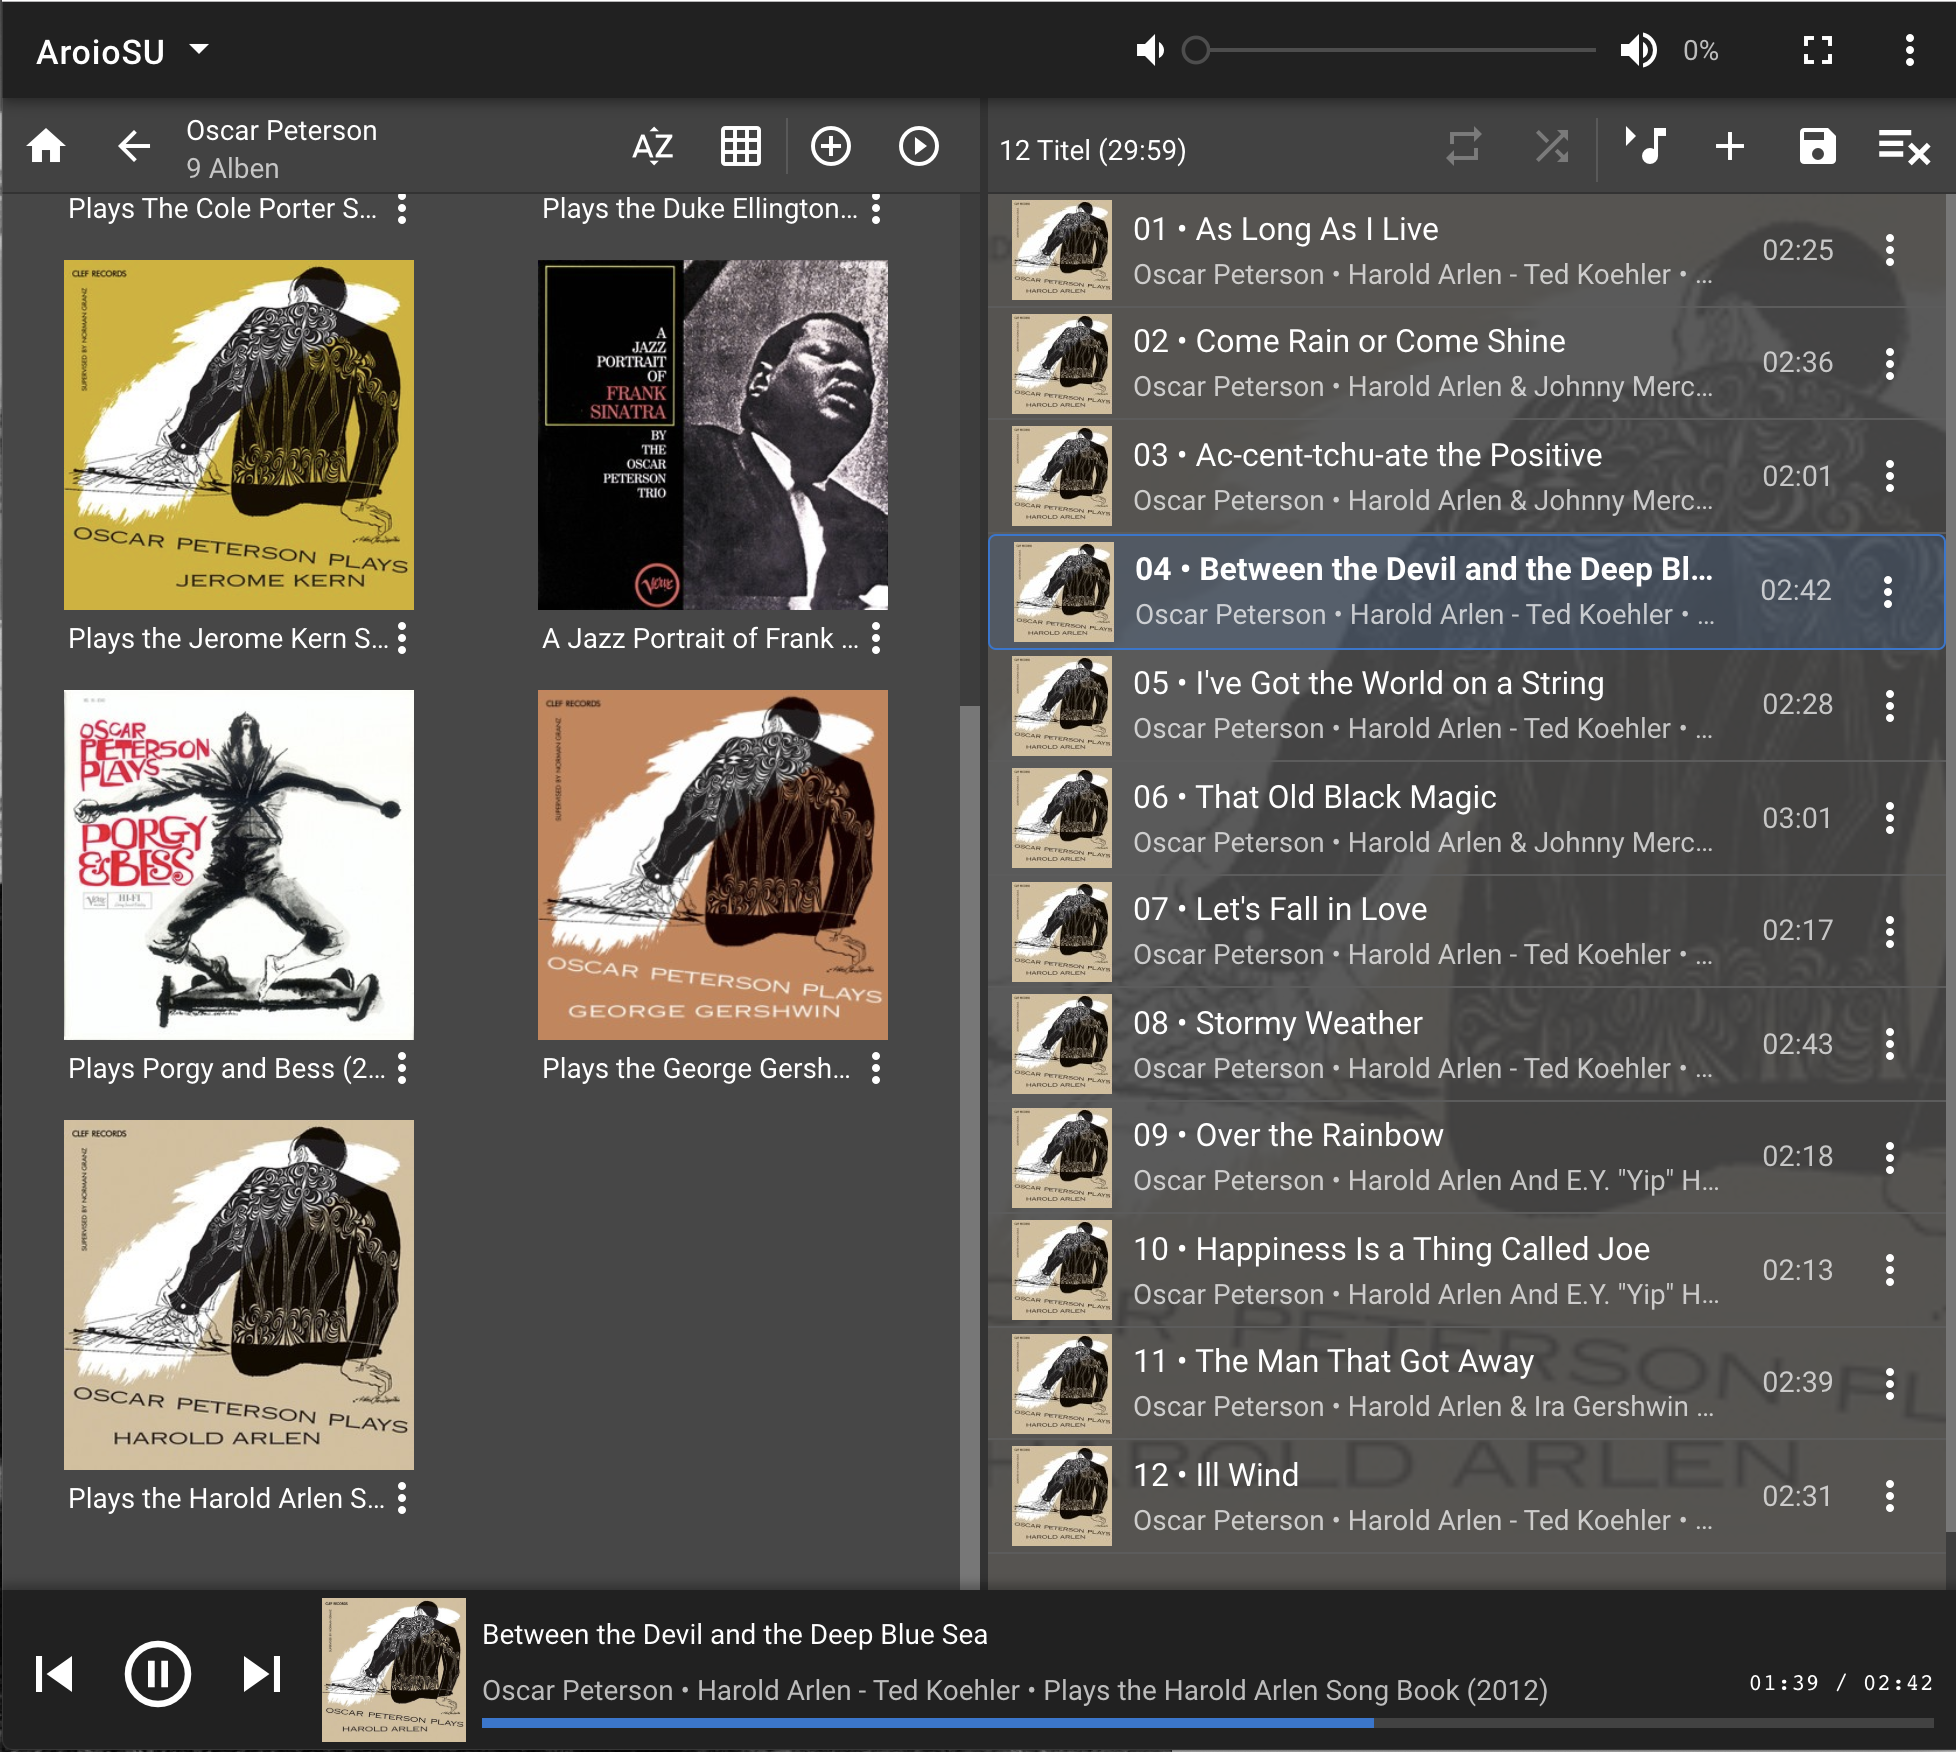This screenshot has height=1752, width=1956.
Task: Increase volume with the right speaker icon
Action: click(1638, 50)
